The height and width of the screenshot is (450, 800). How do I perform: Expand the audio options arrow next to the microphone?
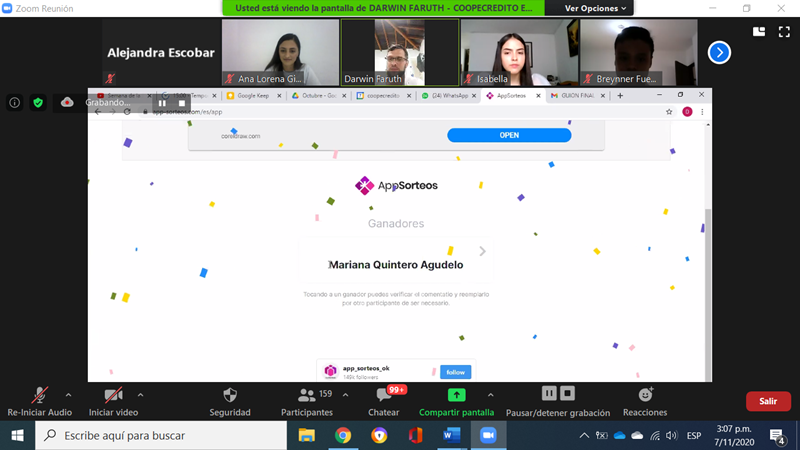coord(68,395)
